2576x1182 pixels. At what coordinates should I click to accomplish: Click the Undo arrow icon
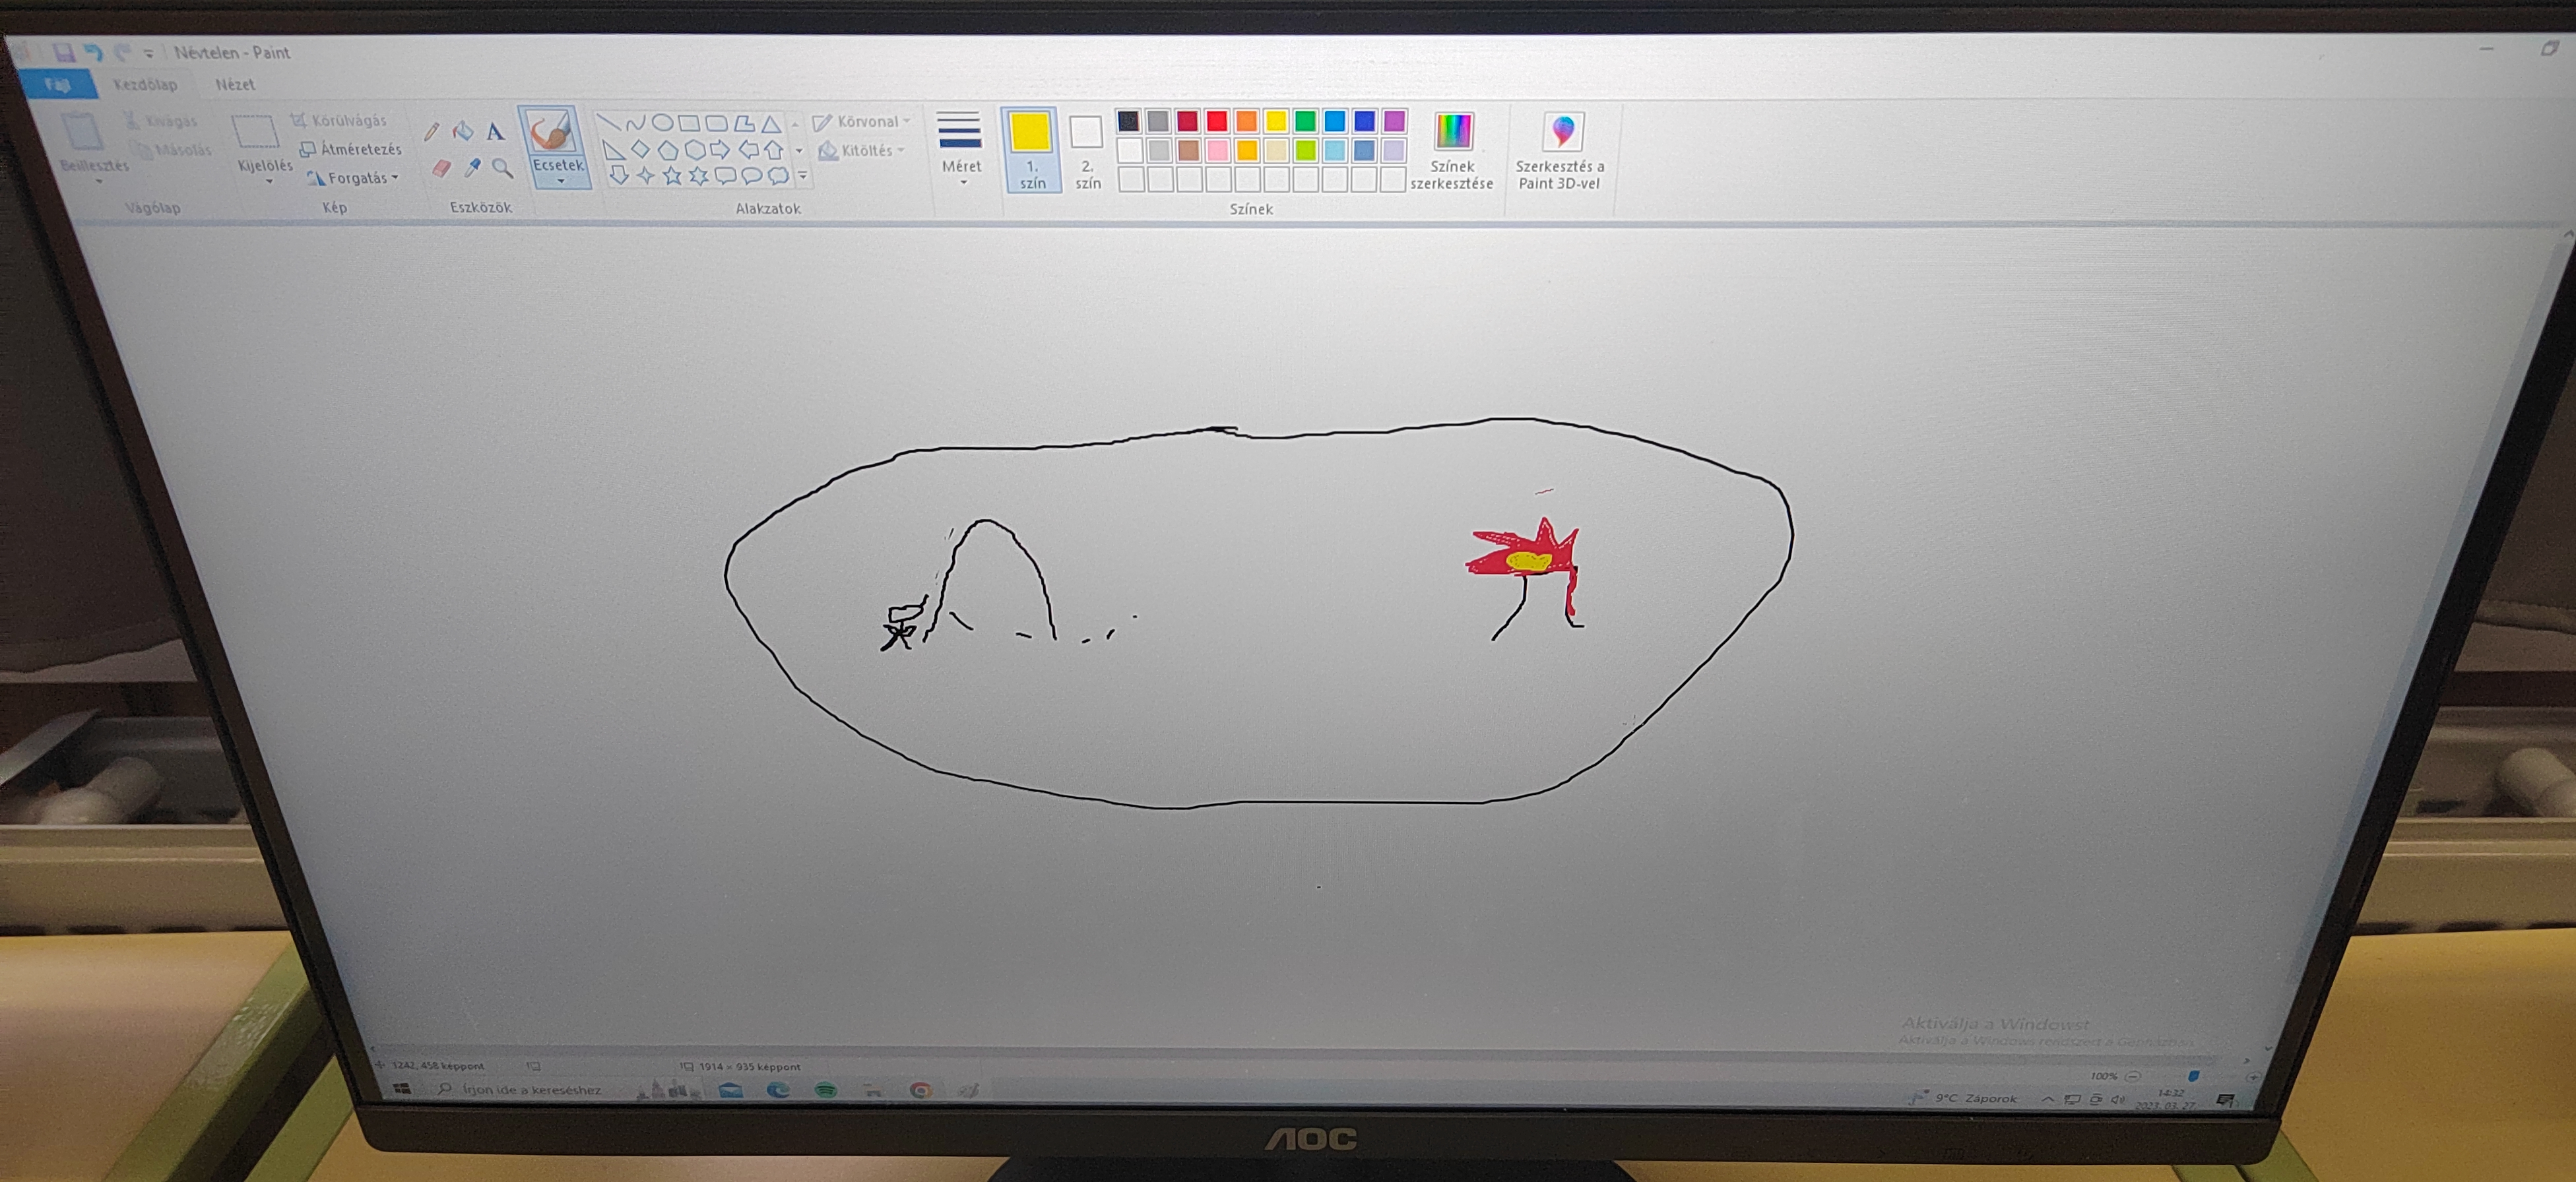tap(93, 52)
